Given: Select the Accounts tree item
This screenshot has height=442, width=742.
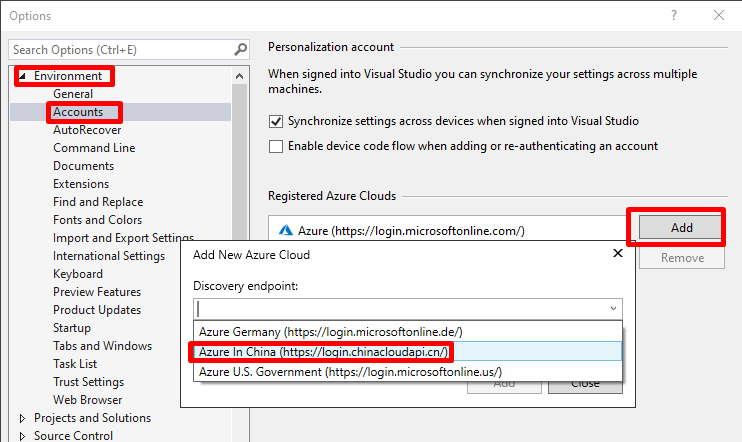Looking at the screenshot, I should [x=78, y=112].
